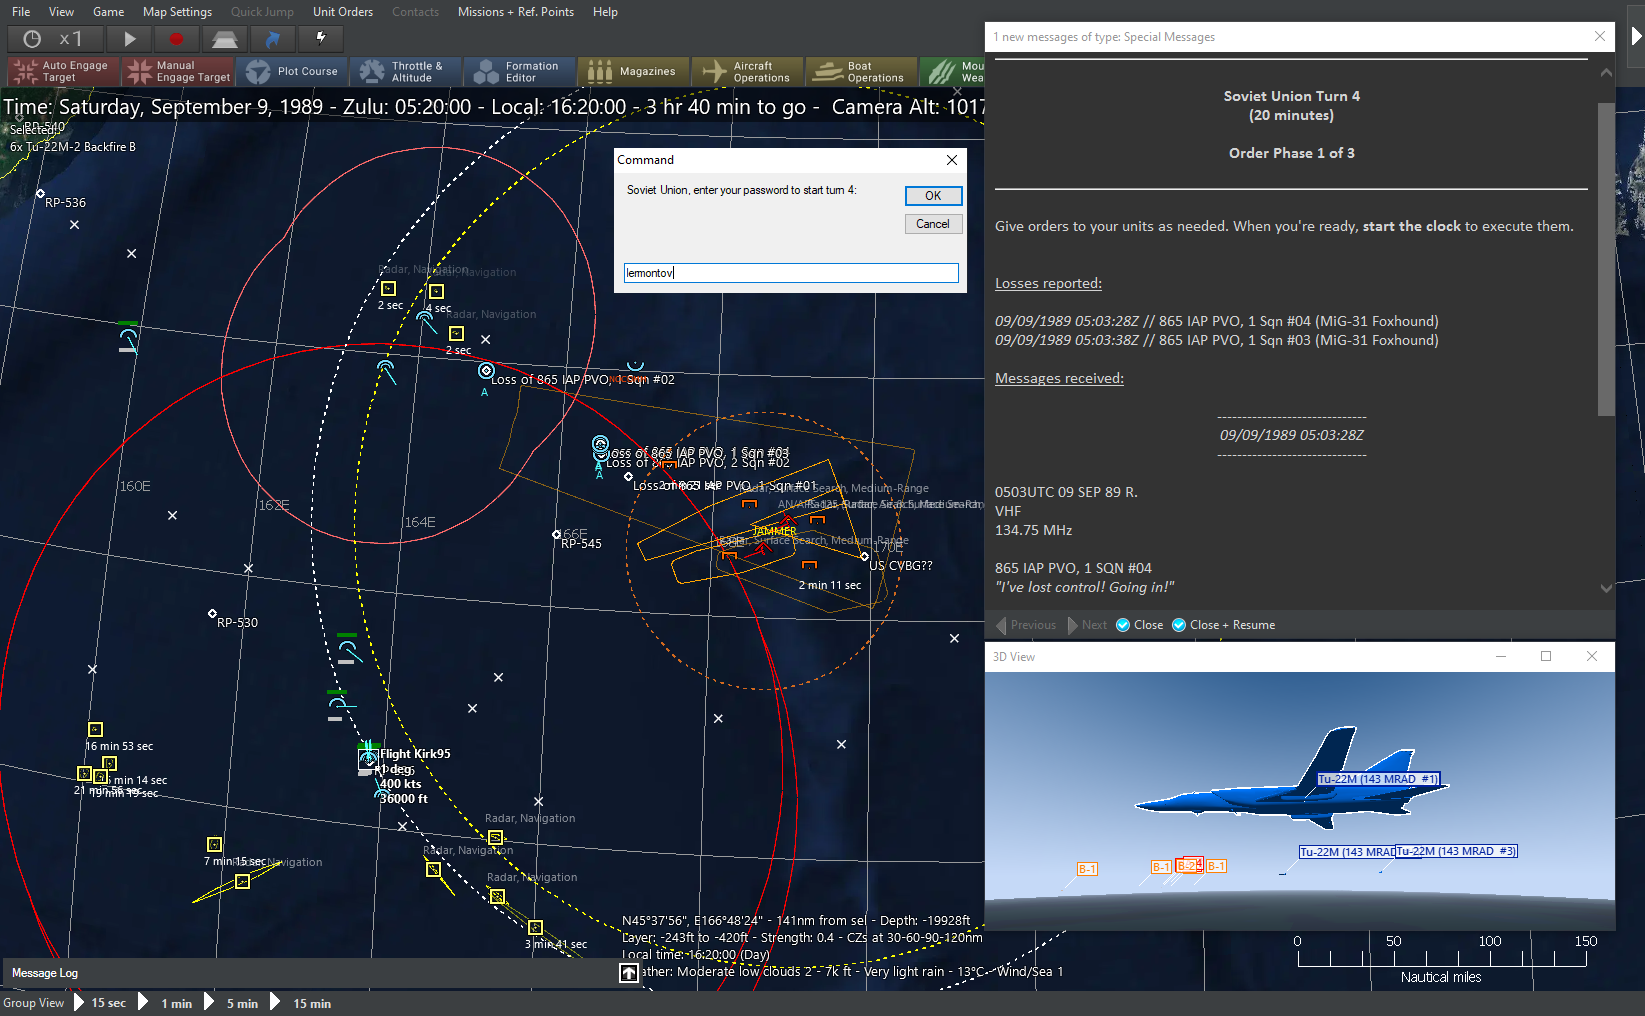The width and height of the screenshot is (1645, 1016).
Task: Select reference point RP-536 on map
Action: 41,193
